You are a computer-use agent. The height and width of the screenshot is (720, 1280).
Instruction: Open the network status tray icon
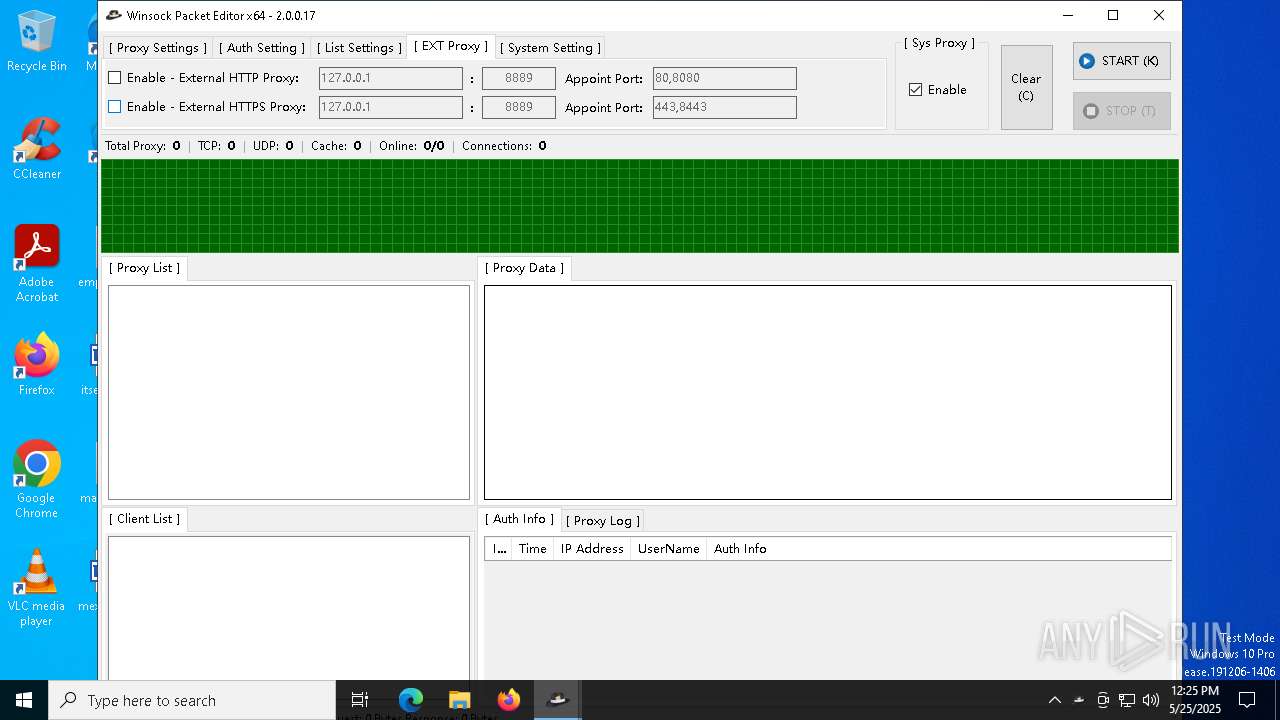(x=1127, y=700)
